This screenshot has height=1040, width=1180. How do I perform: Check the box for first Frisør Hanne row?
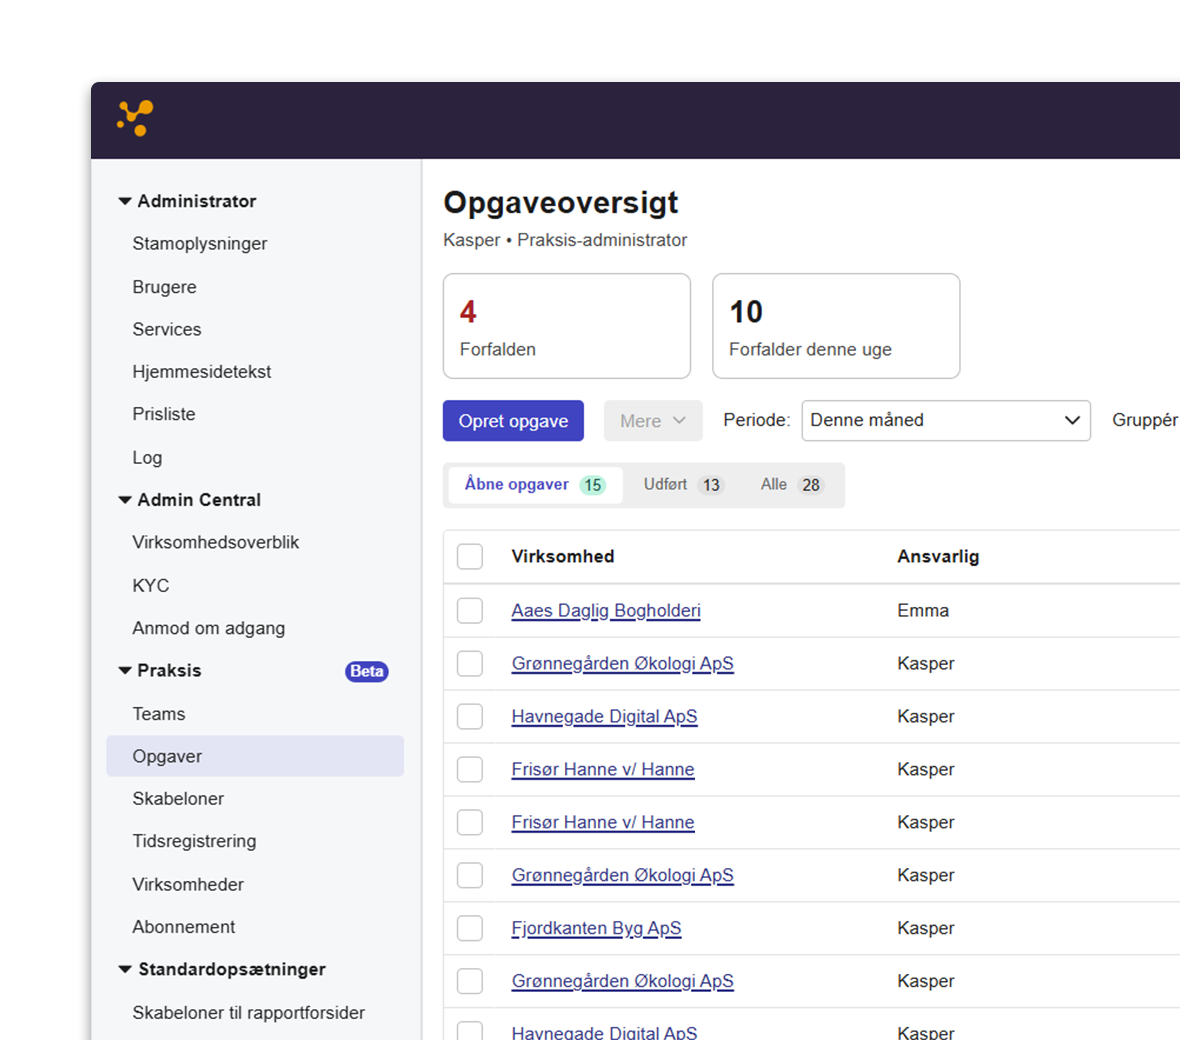coord(470,769)
